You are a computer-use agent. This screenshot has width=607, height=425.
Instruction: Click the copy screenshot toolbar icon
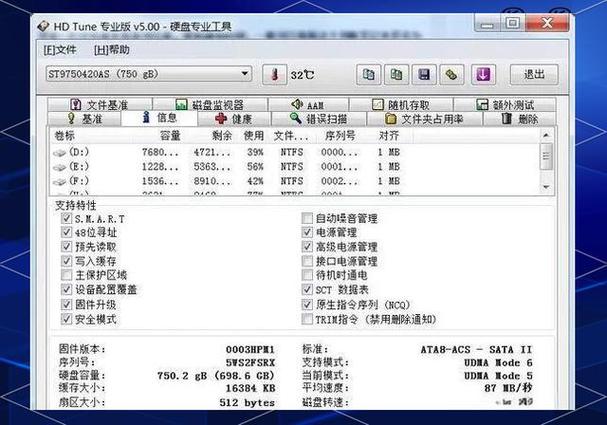[396, 74]
